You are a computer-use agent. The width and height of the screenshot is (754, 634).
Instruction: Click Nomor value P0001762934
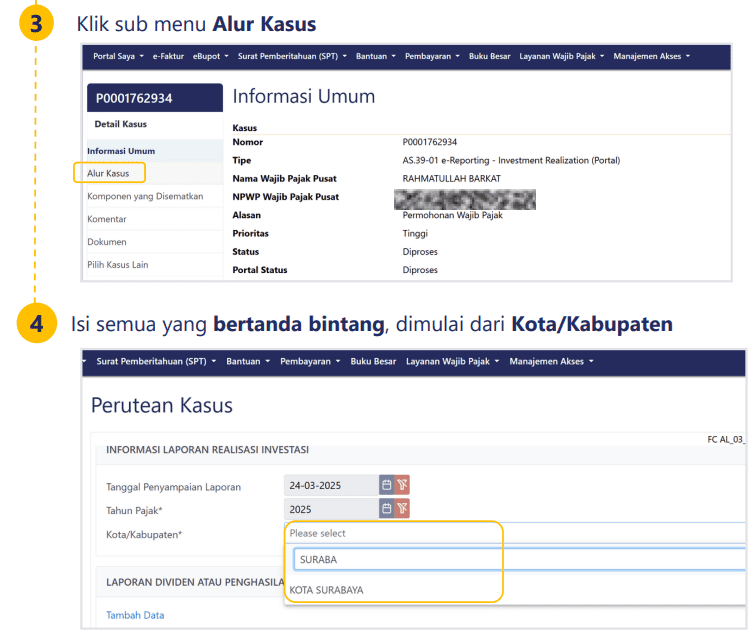(429, 142)
